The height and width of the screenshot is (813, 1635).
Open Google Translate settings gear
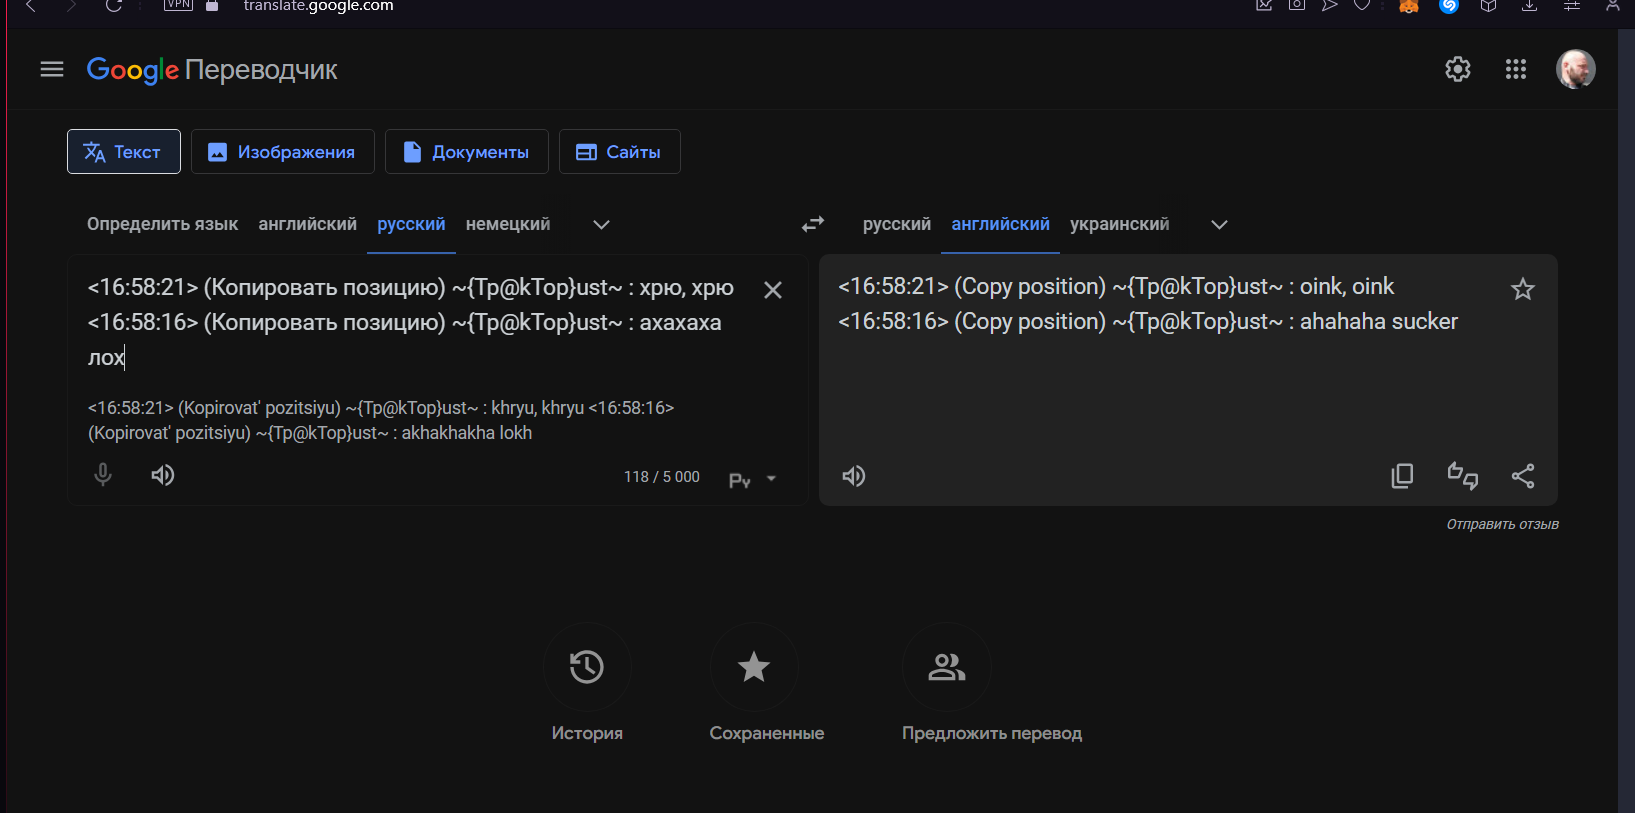[x=1457, y=69]
